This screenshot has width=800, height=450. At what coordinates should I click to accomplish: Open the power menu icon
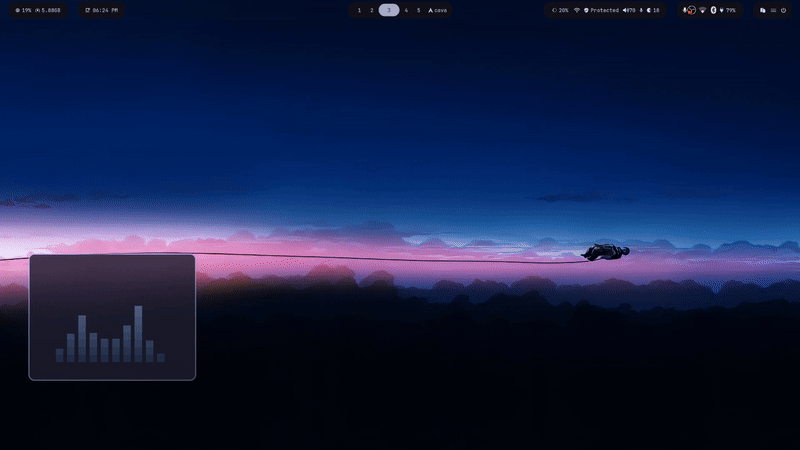tap(784, 10)
